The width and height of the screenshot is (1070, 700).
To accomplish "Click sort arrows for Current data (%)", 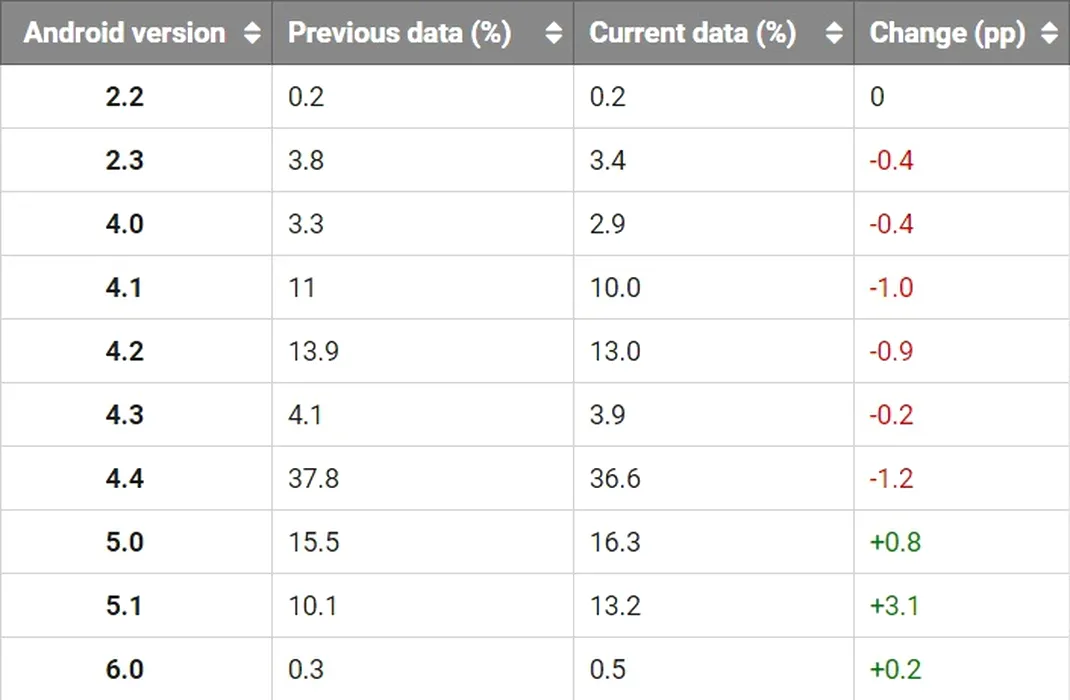I will point(834,33).
